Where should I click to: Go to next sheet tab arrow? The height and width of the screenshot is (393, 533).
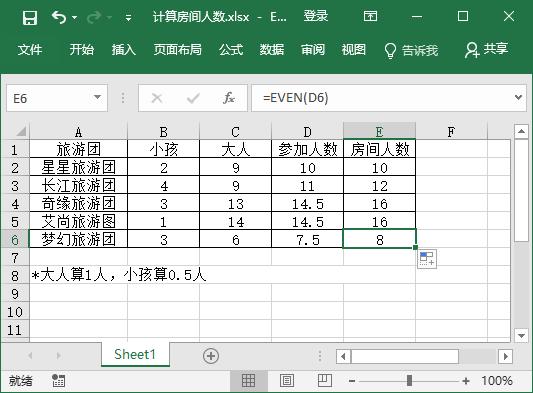pos(59,356)
